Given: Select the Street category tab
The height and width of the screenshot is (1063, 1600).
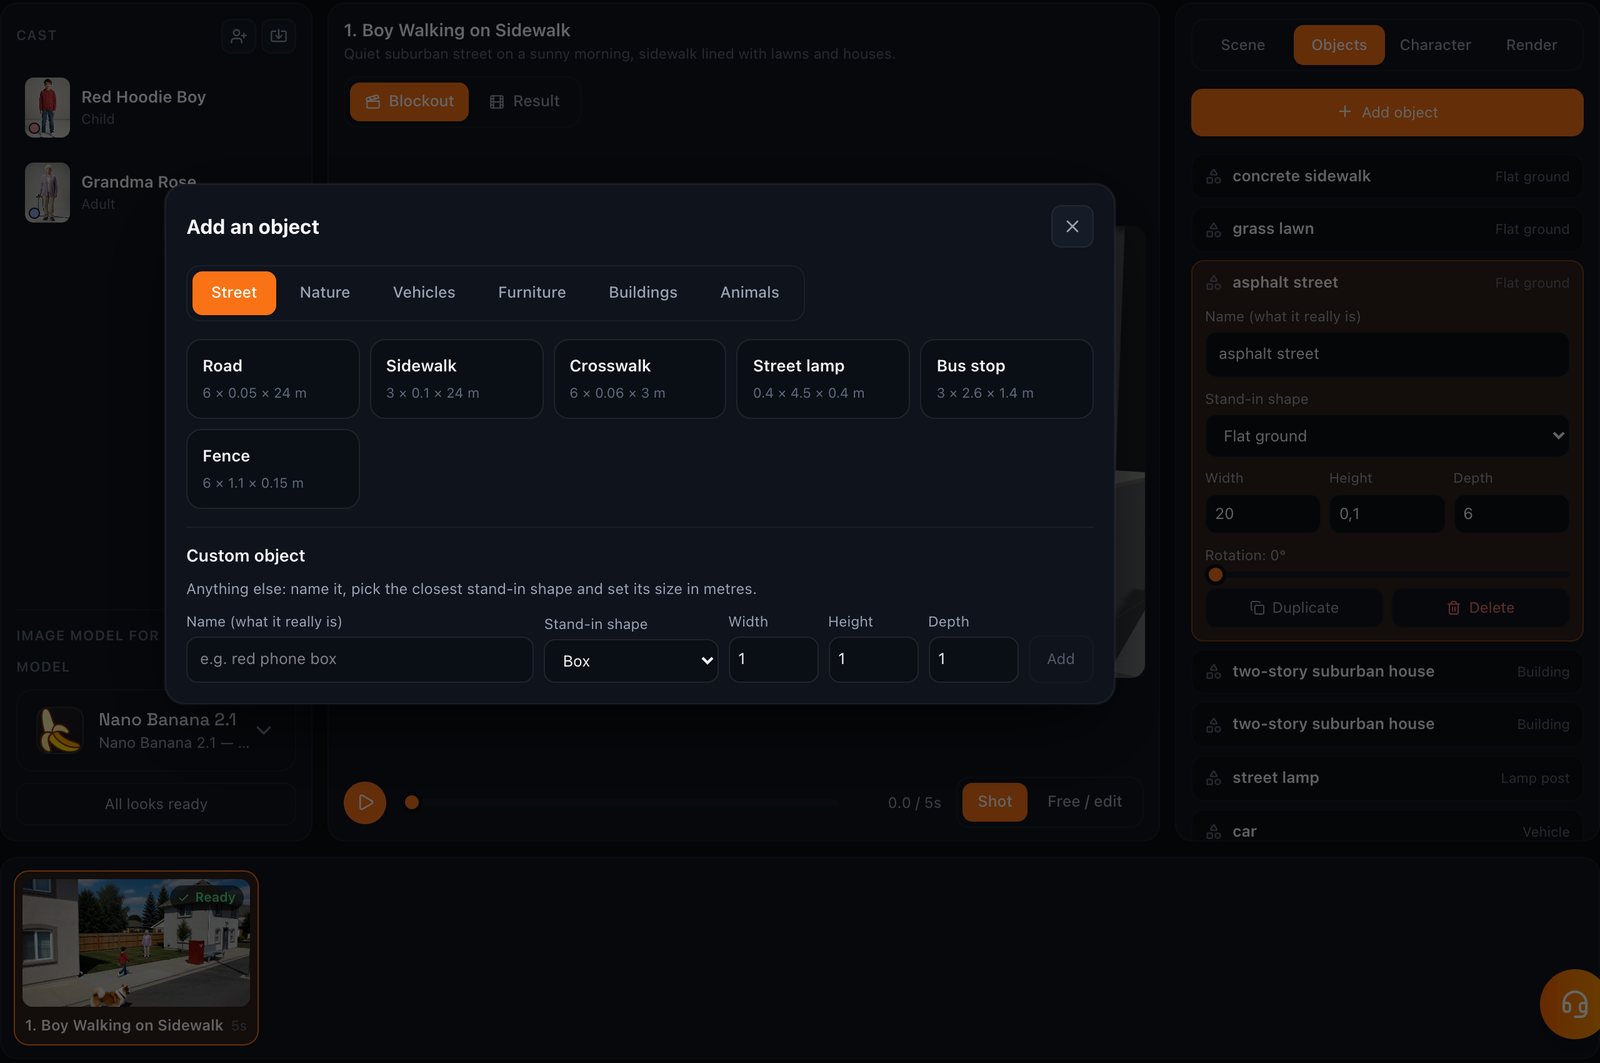Looking at the screenshot, I should click(x=234, y=293).
